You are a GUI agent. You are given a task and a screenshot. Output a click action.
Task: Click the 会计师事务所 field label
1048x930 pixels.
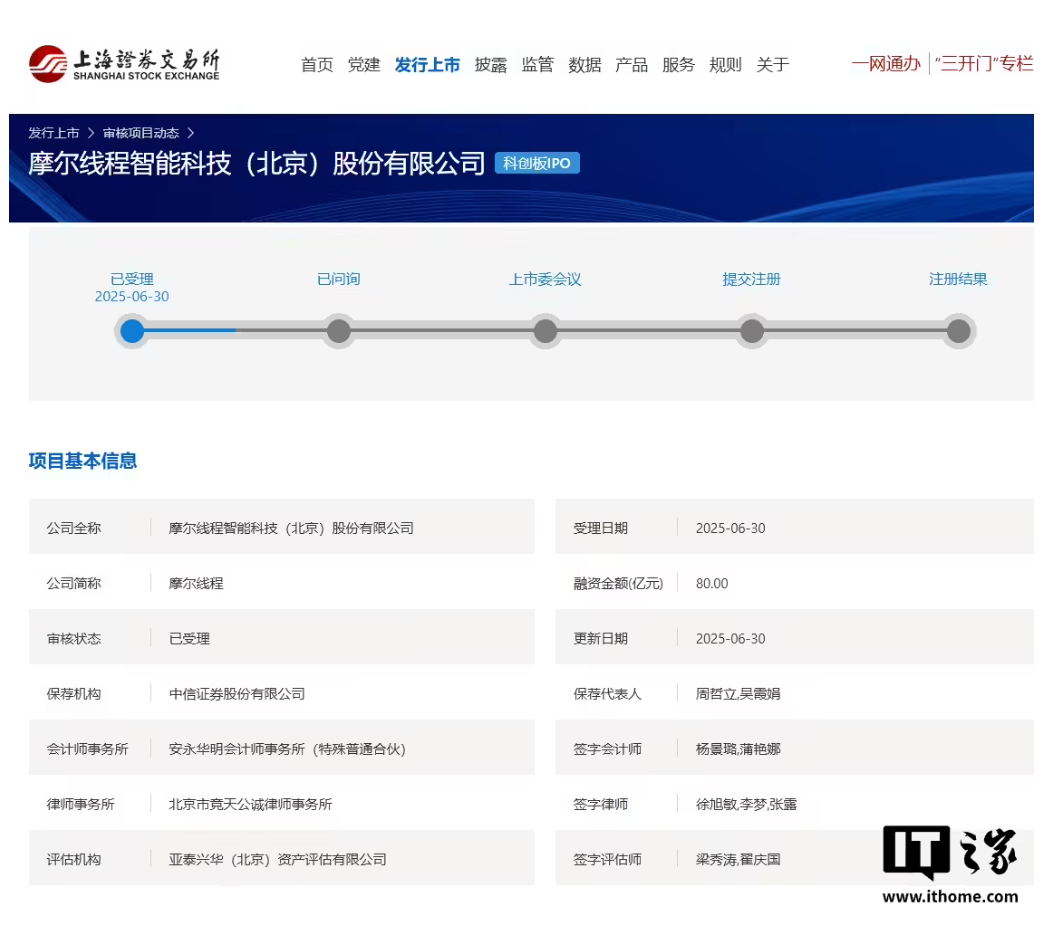87,749
